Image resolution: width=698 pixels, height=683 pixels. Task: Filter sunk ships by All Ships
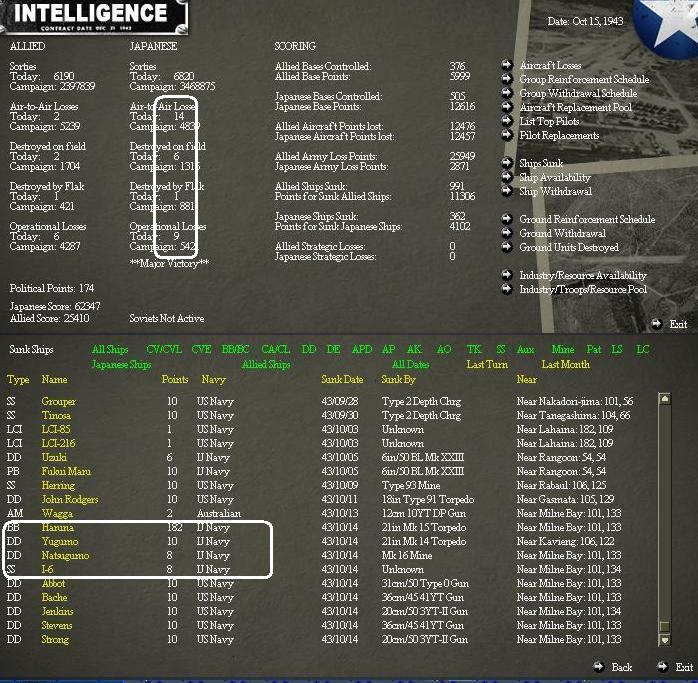pyautogui.click(x=110, y=350)
